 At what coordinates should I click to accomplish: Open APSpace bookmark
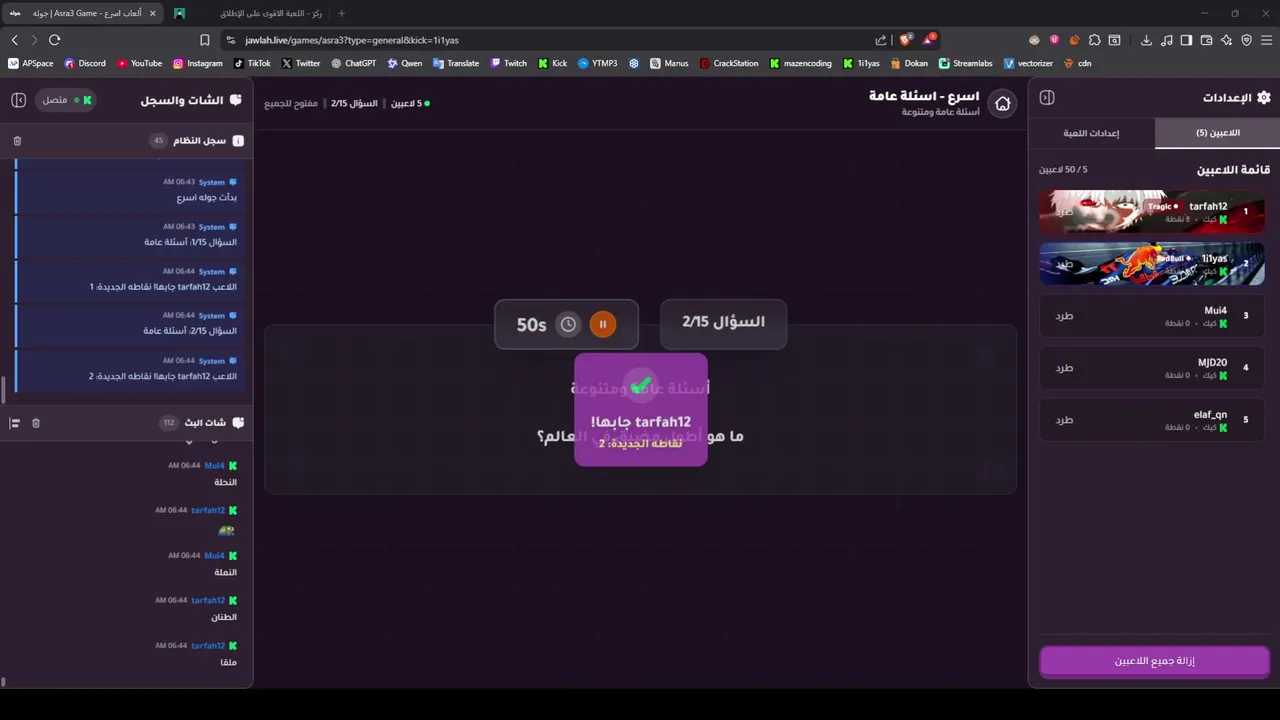coord(31,63)
